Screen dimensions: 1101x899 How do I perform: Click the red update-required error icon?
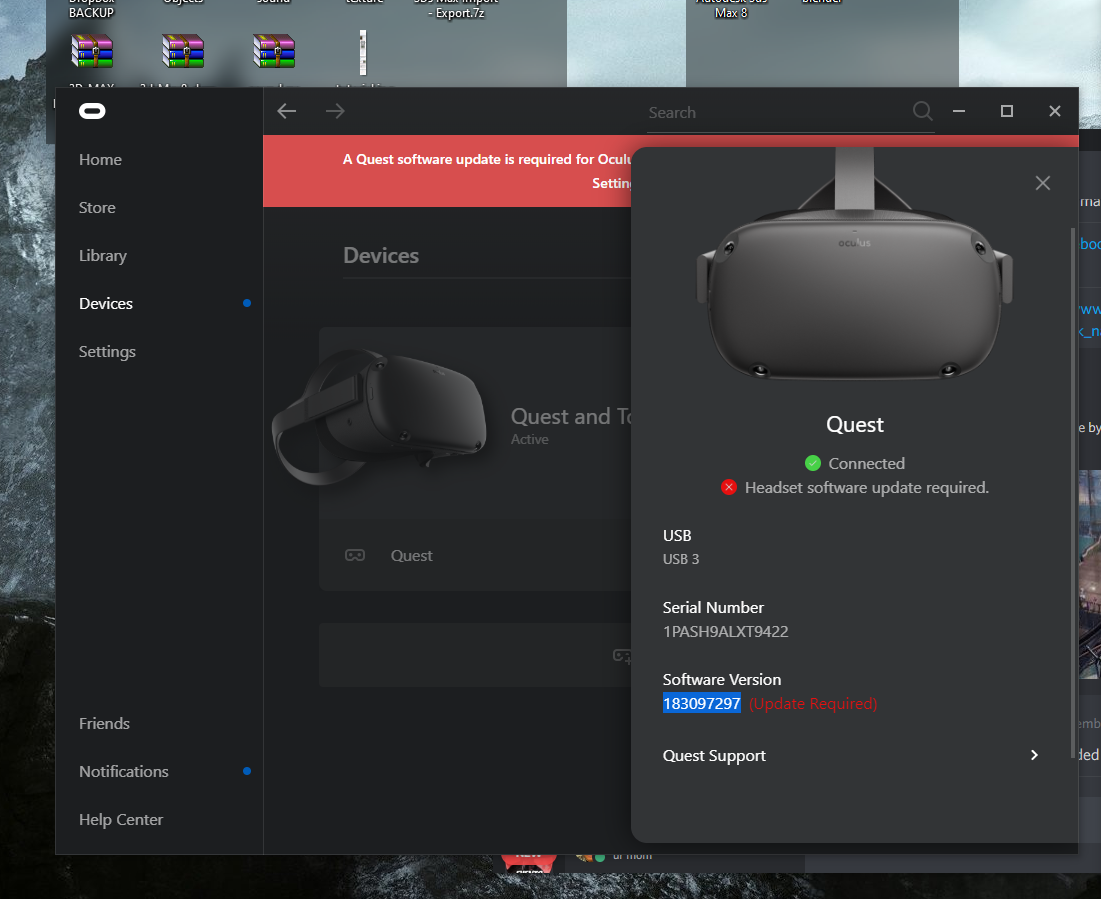tap(729, 487)
